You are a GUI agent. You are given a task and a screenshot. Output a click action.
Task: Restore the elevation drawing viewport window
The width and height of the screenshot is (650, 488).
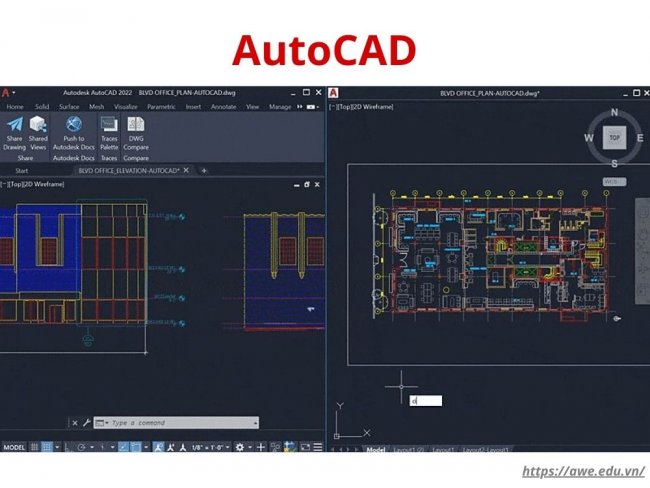[307, 185]
